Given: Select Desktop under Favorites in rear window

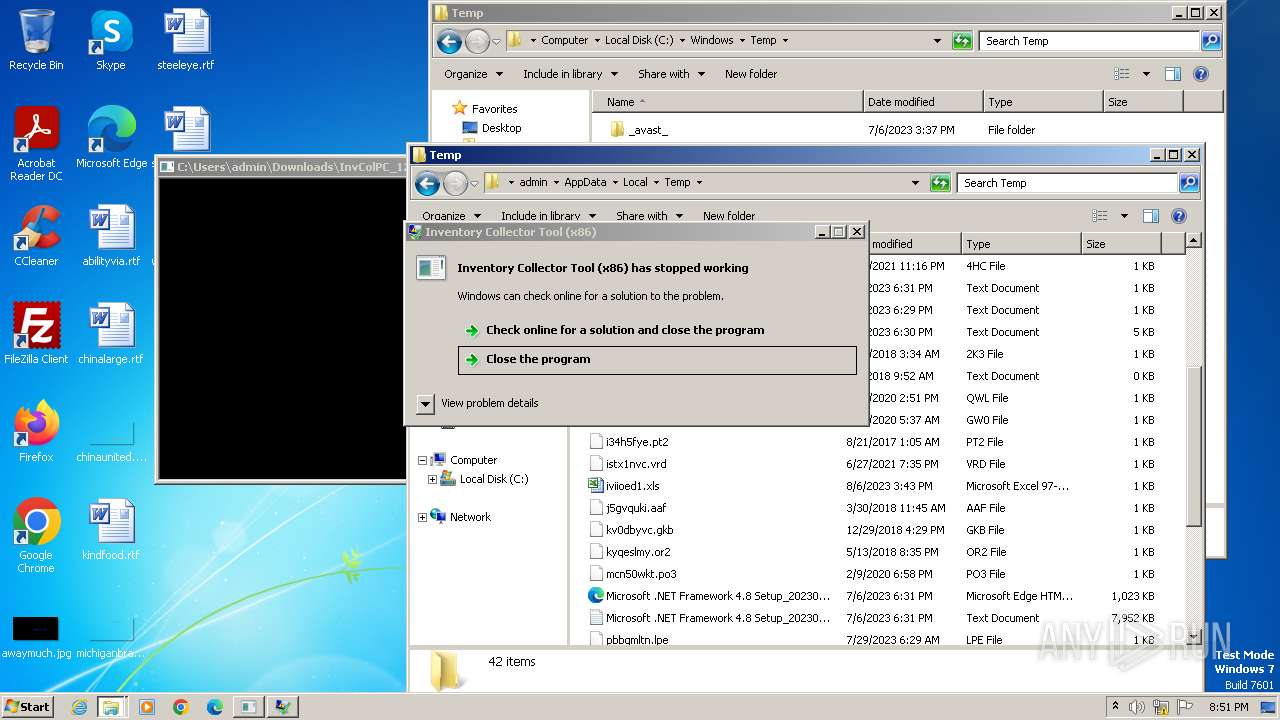Looking at the screenshot, I should (x=501, y=128).
